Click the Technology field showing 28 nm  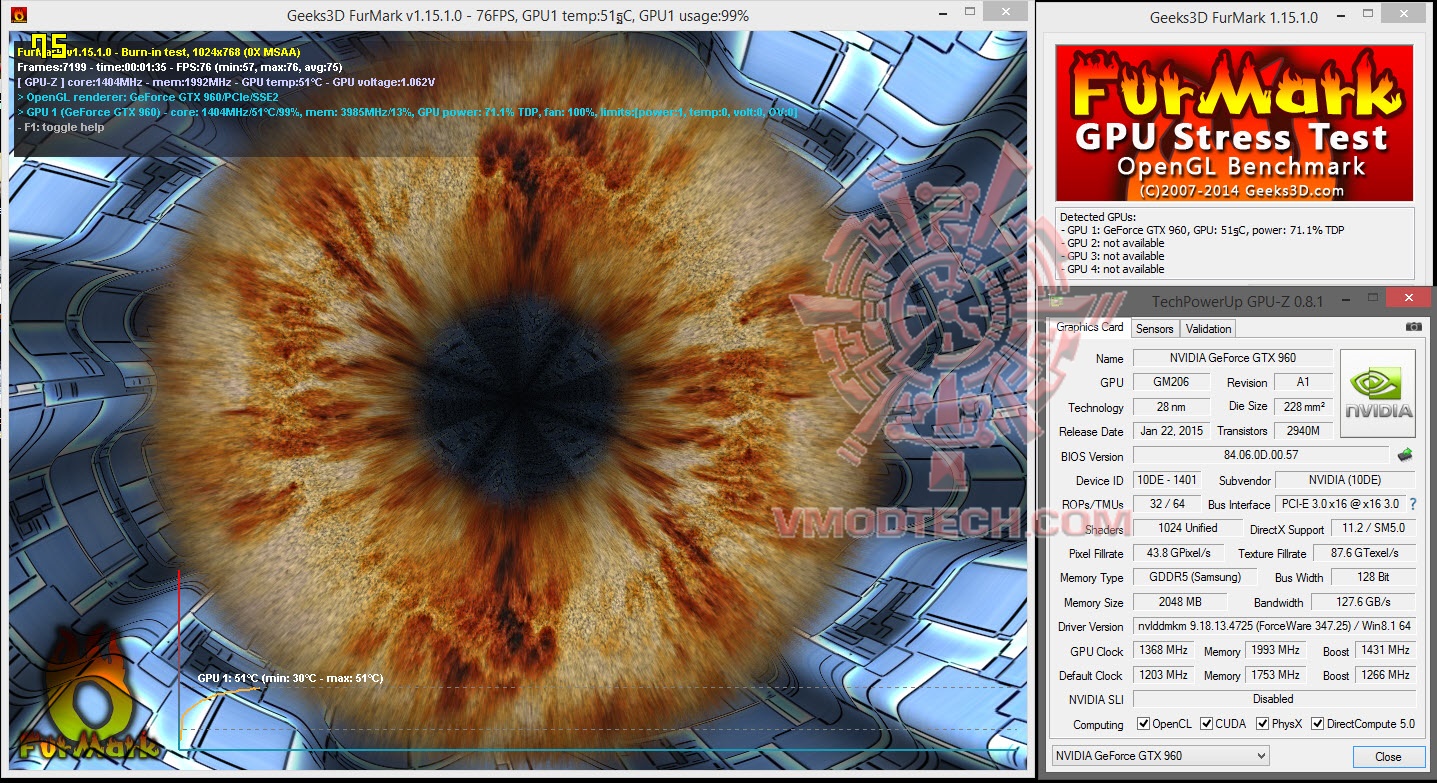[1172, 407]
